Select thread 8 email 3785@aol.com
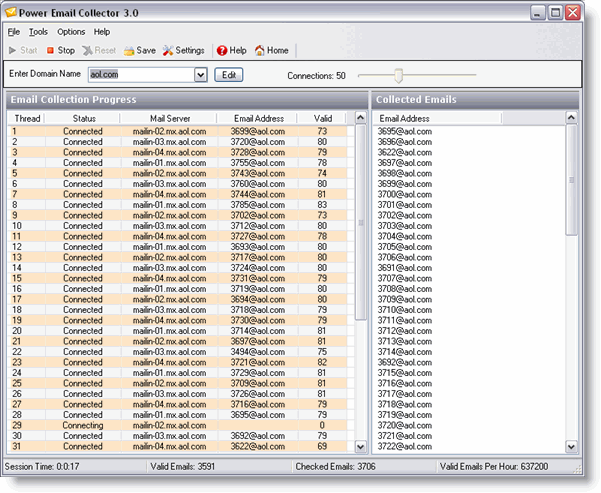This screenshot has width=601, height=493. tap(258, 205)
